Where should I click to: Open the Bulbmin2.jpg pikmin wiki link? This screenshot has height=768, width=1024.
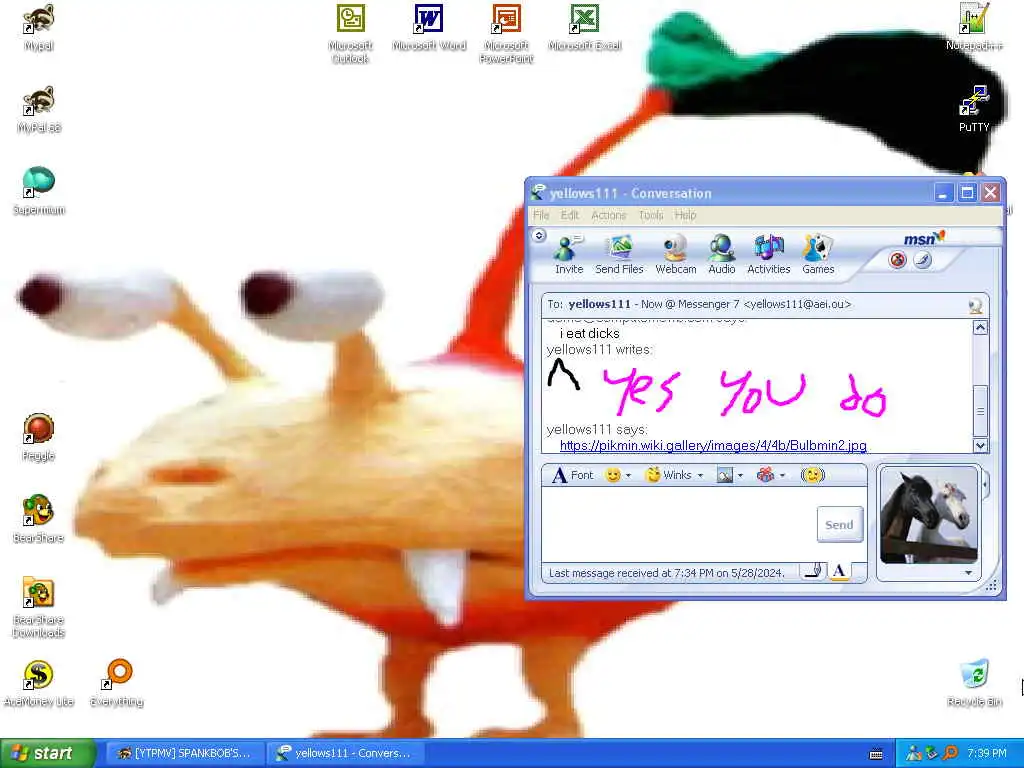click(x=713, y=445)
